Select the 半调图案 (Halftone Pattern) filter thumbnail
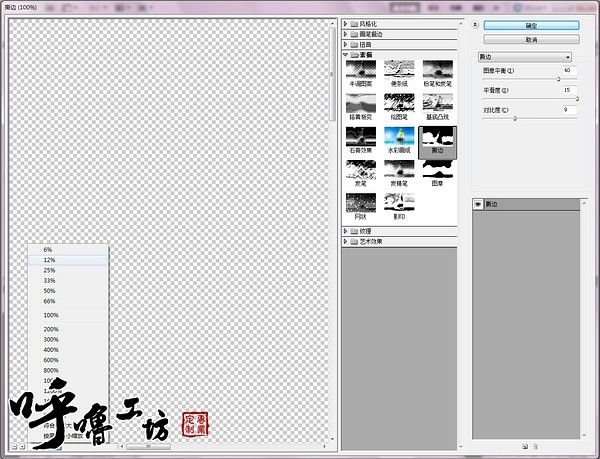This screenshot has height=459, width=600. 359,73
